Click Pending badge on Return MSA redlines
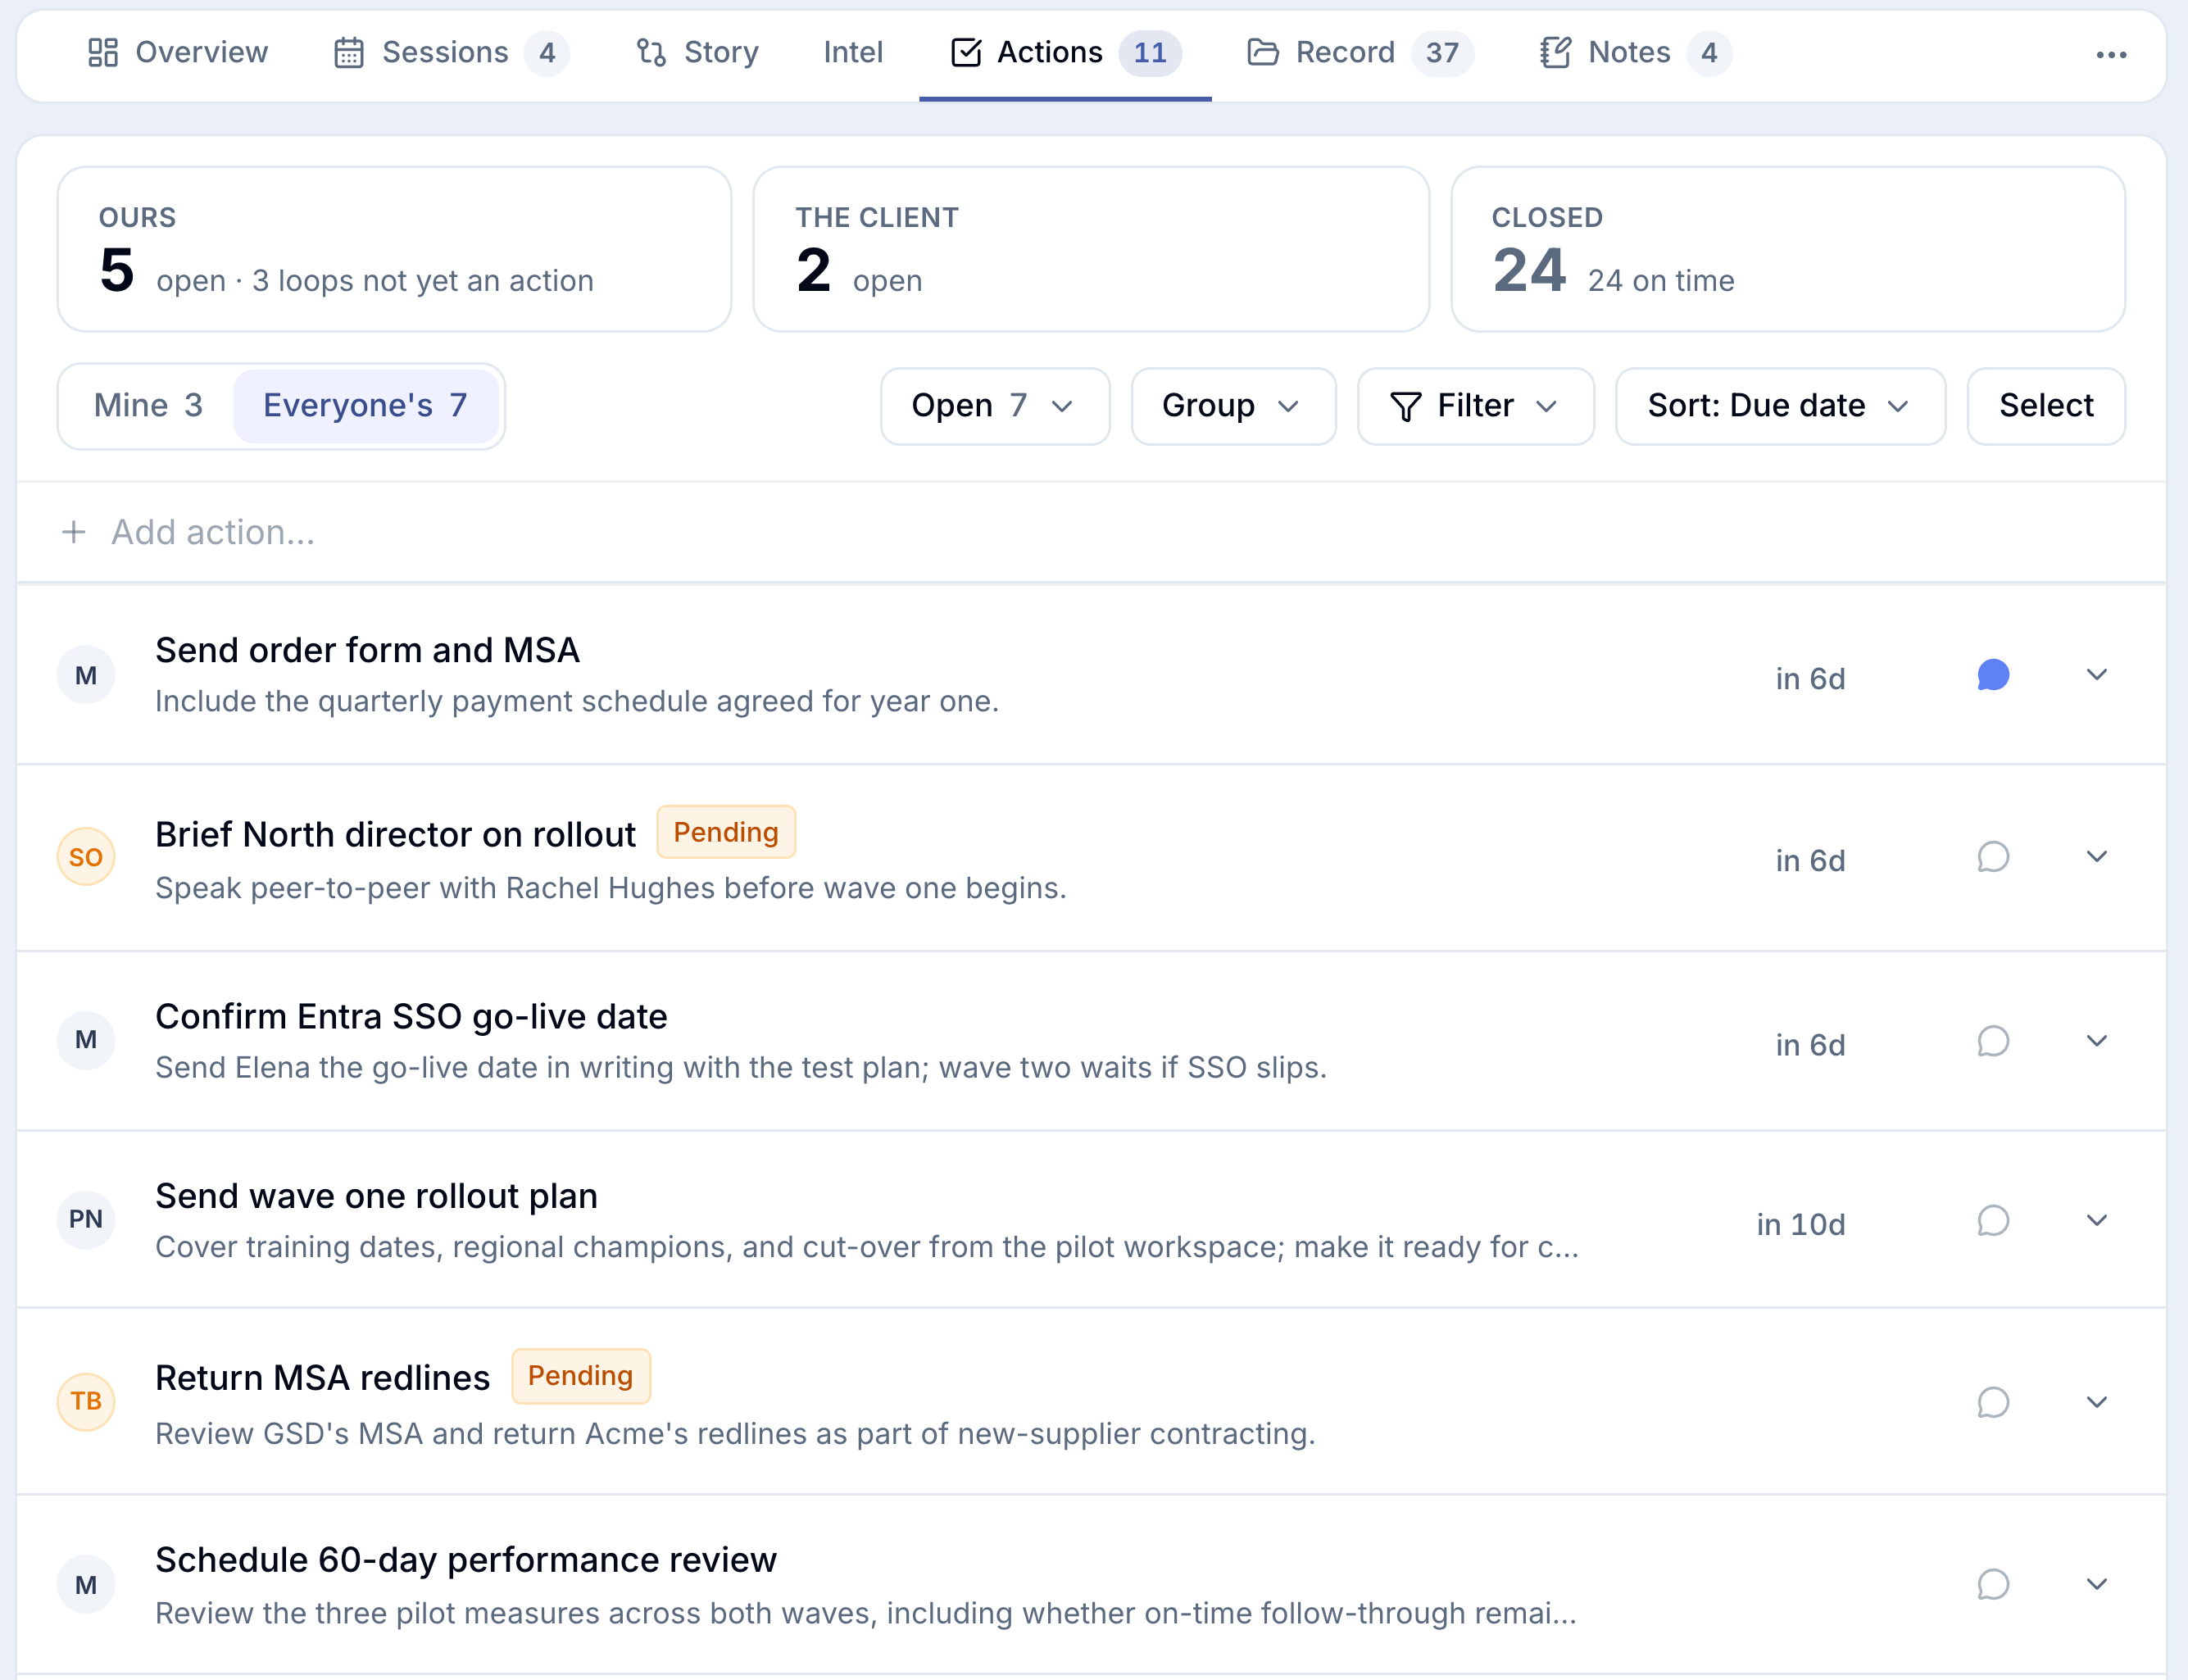2188x1680 pixels. pos(581,1376)
